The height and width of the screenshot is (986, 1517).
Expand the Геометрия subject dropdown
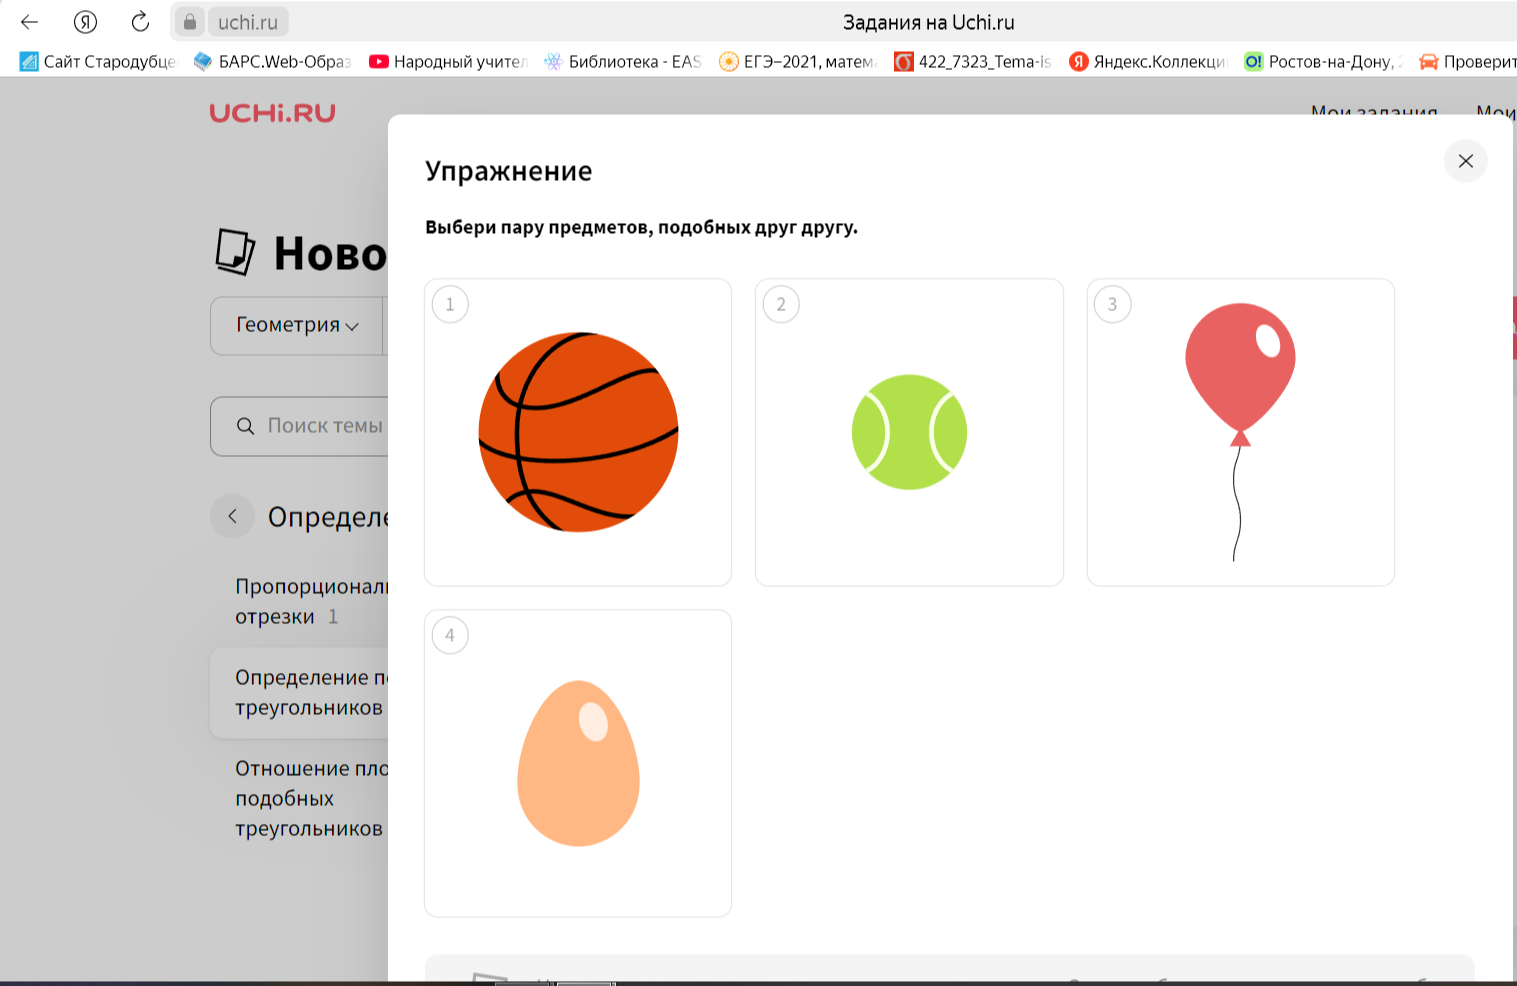297,325
